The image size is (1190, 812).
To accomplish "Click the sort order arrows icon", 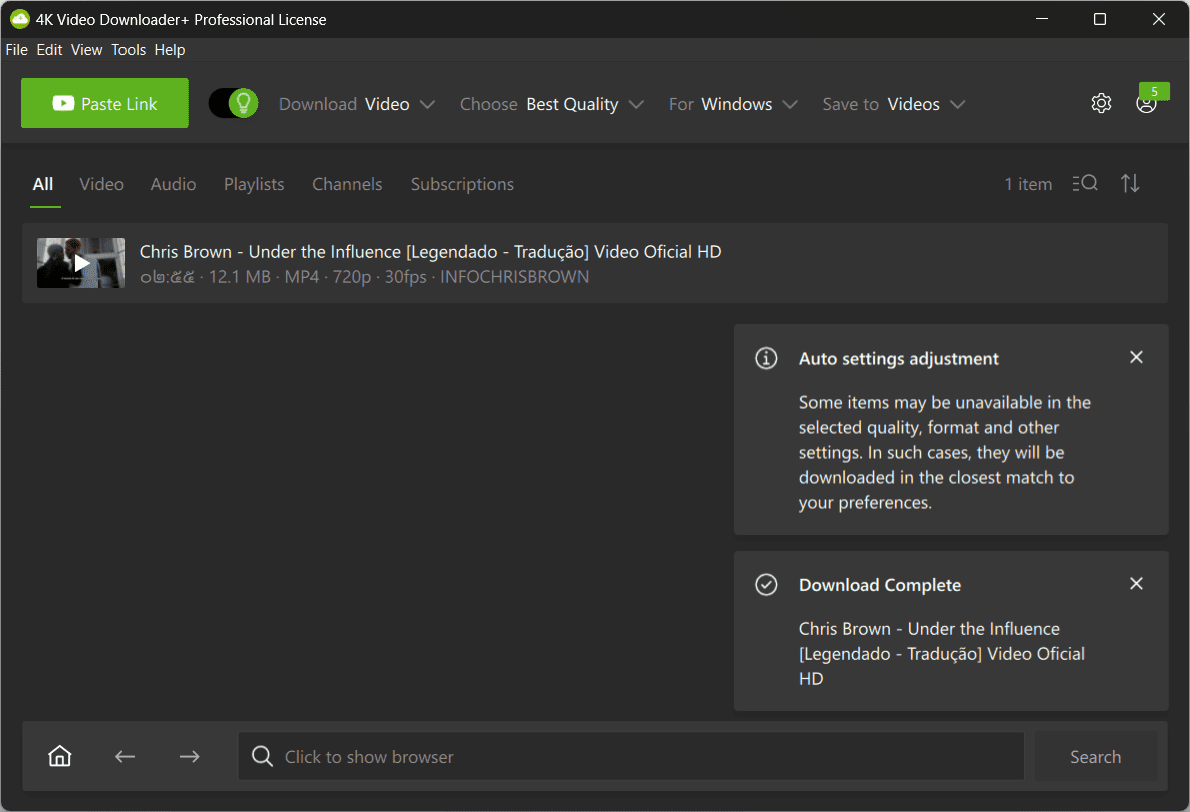I will pos(1130,183).
